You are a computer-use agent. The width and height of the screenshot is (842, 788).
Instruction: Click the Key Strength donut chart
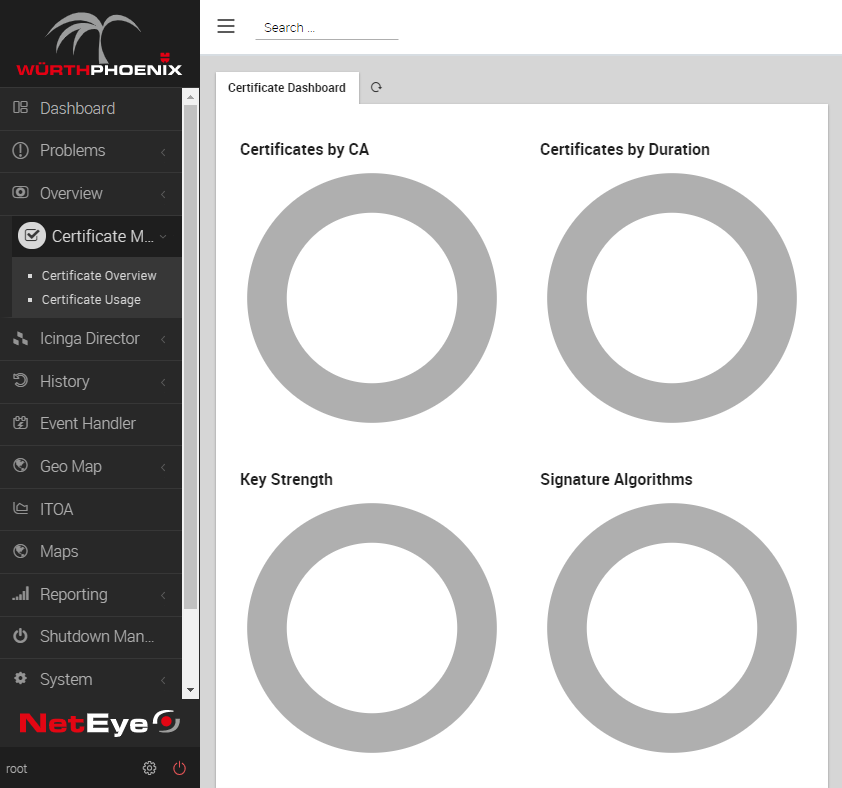coord(372,628)
